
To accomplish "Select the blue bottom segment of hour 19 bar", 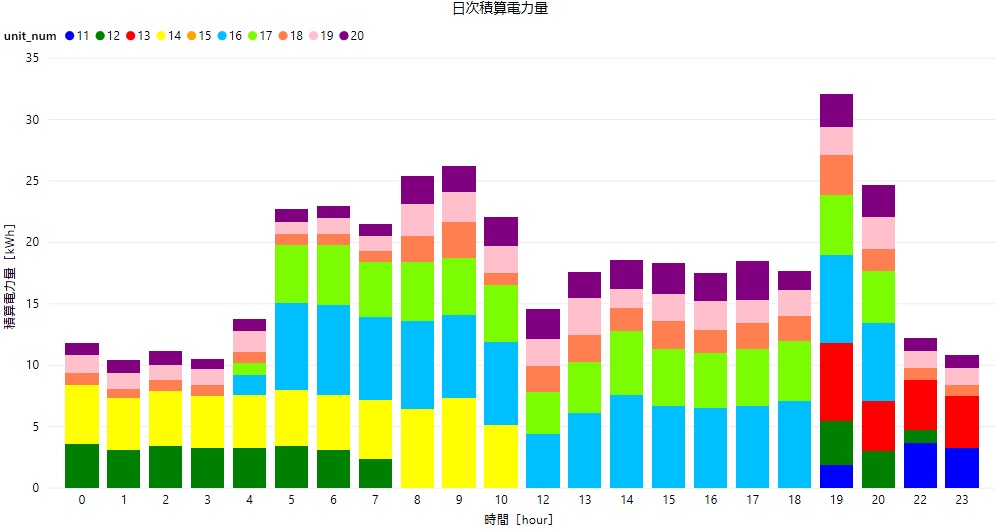I will 837,477.
